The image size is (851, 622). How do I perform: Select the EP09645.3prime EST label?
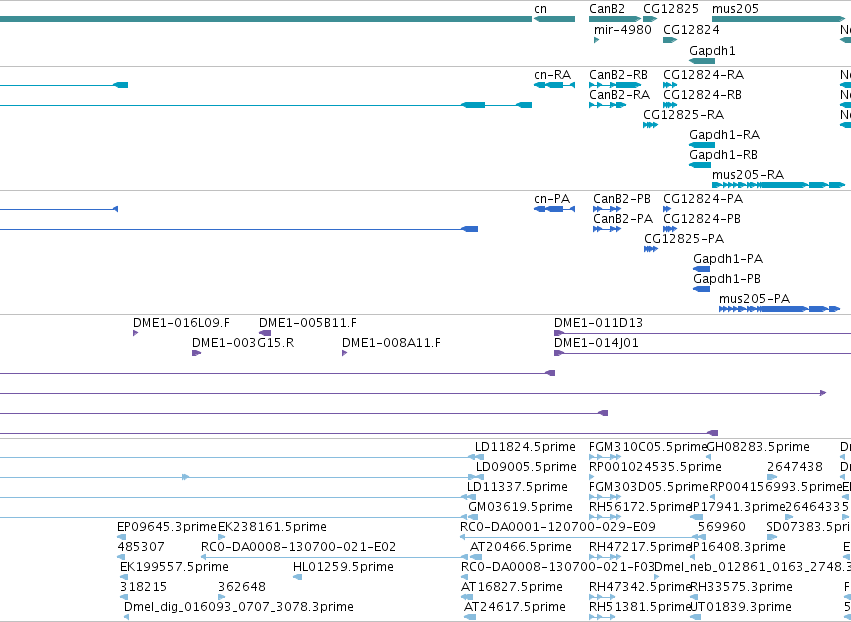coord(167,527)
